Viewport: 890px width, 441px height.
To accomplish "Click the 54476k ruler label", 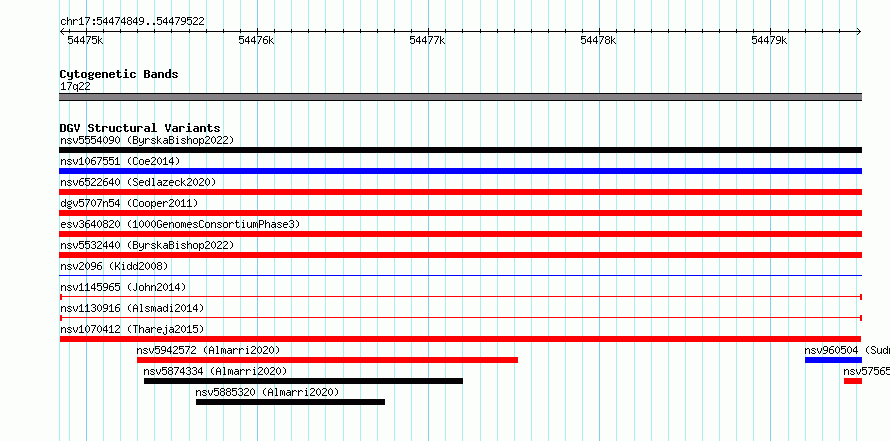I will click(257, 40).
